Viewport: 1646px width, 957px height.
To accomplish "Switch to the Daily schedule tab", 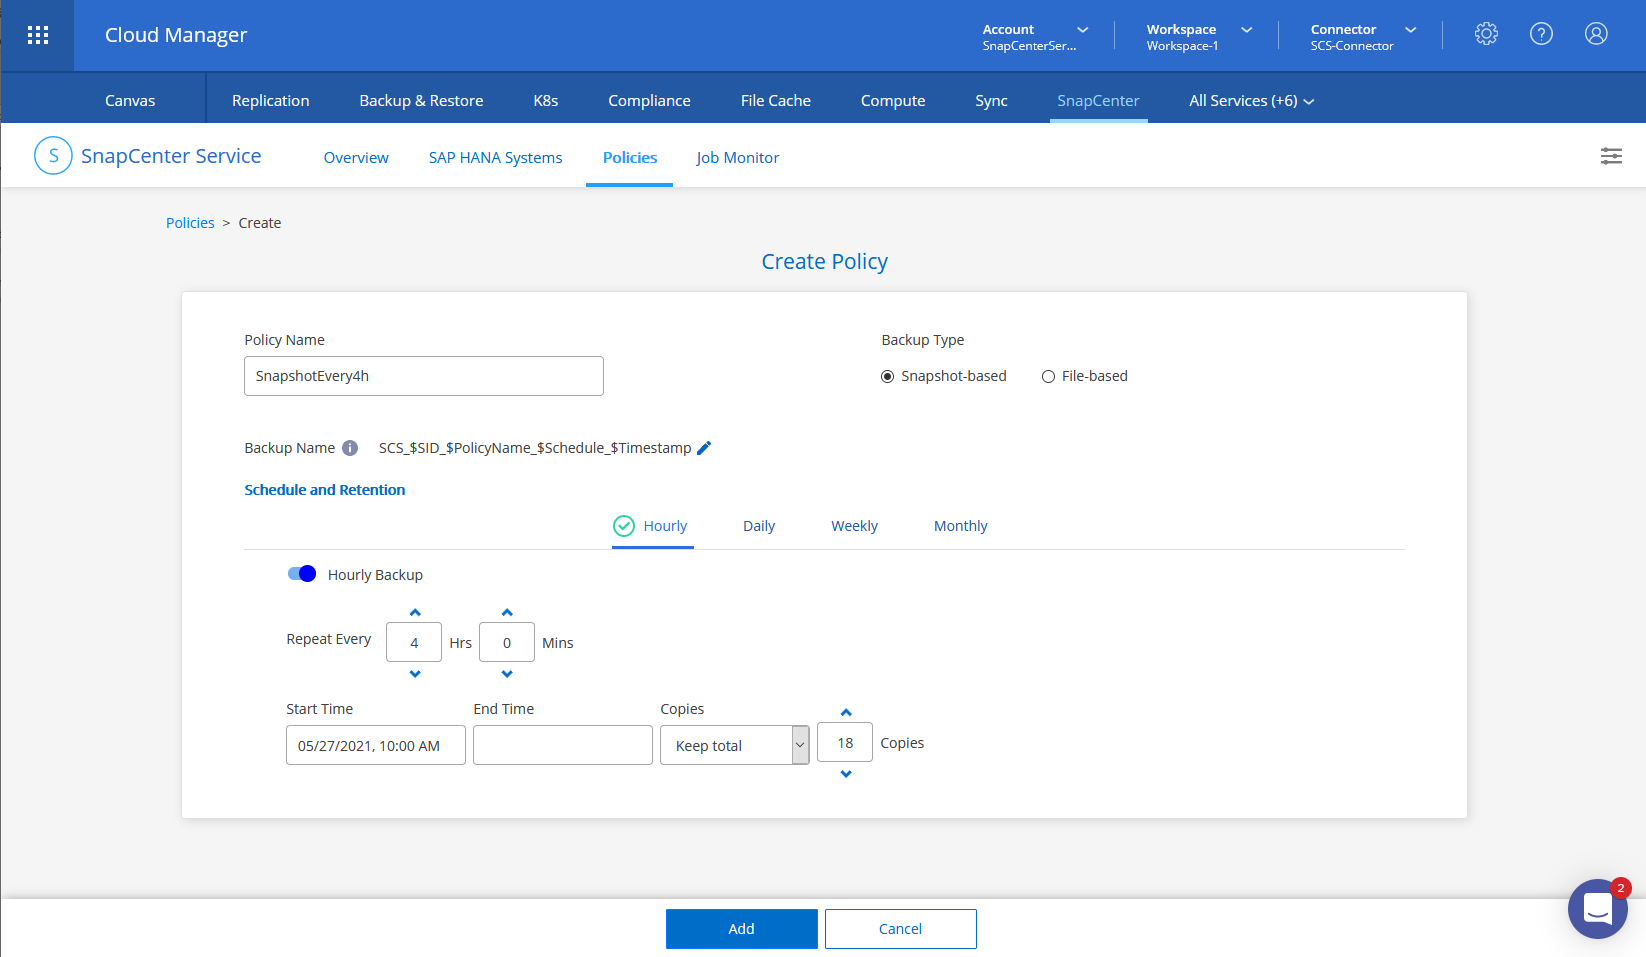I will [758, 526].
